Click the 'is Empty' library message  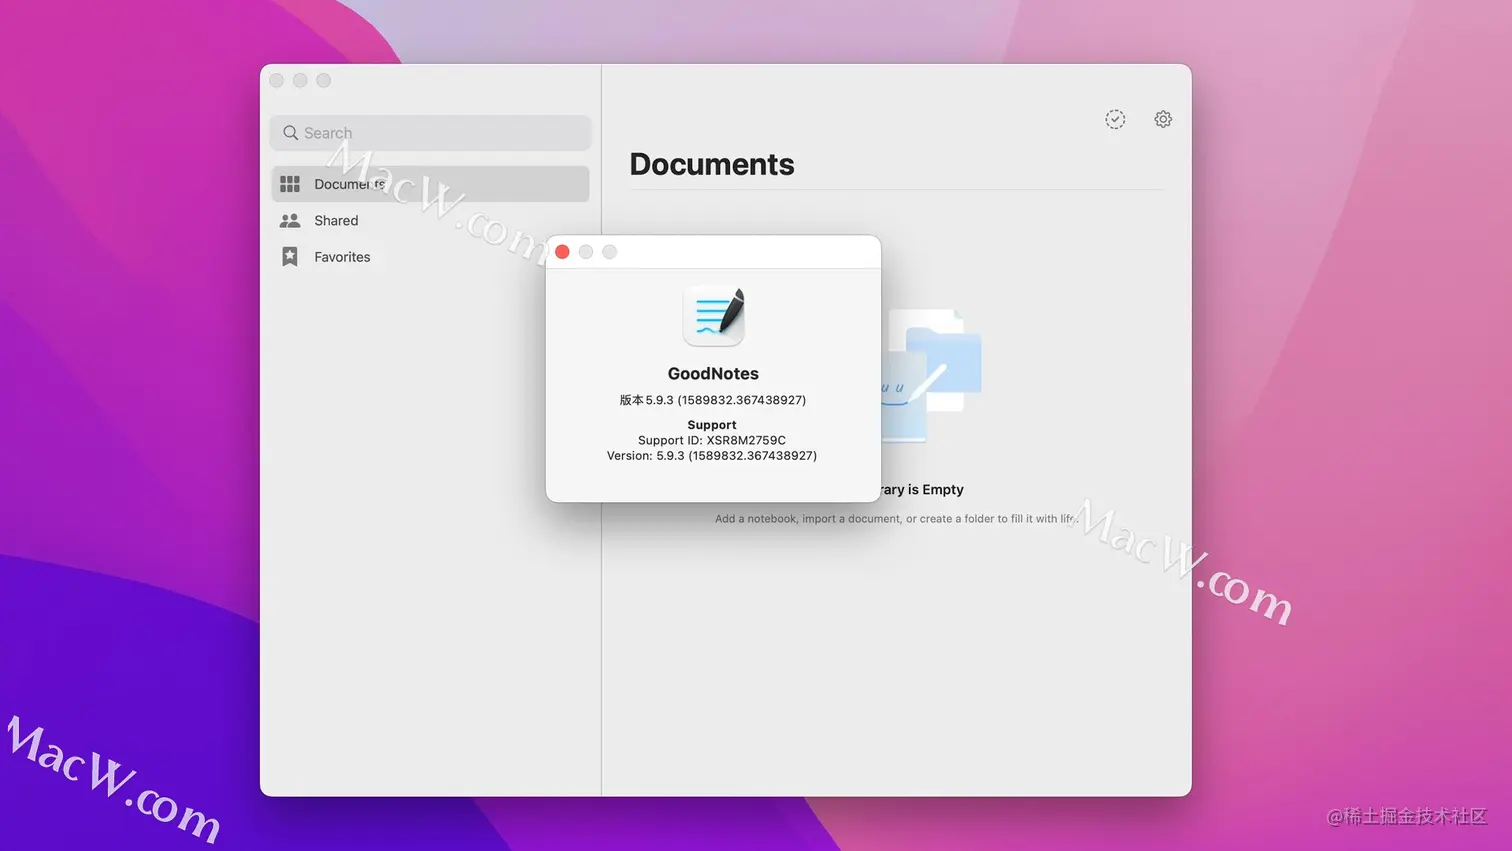point(922,489)
